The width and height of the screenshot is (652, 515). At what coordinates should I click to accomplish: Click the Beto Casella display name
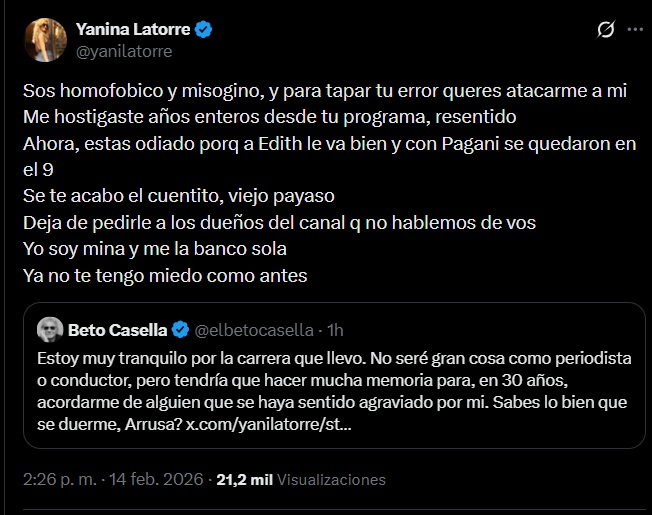(118, 328)
